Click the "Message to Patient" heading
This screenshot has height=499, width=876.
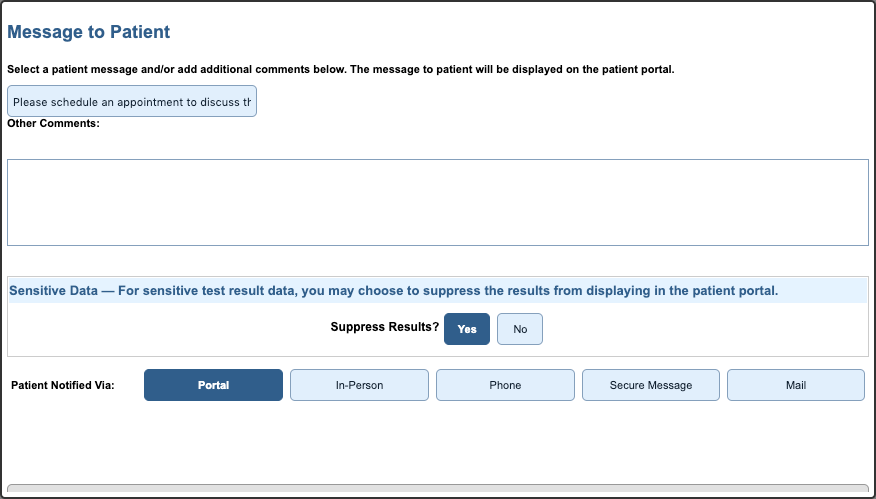(x=89, y=32)
